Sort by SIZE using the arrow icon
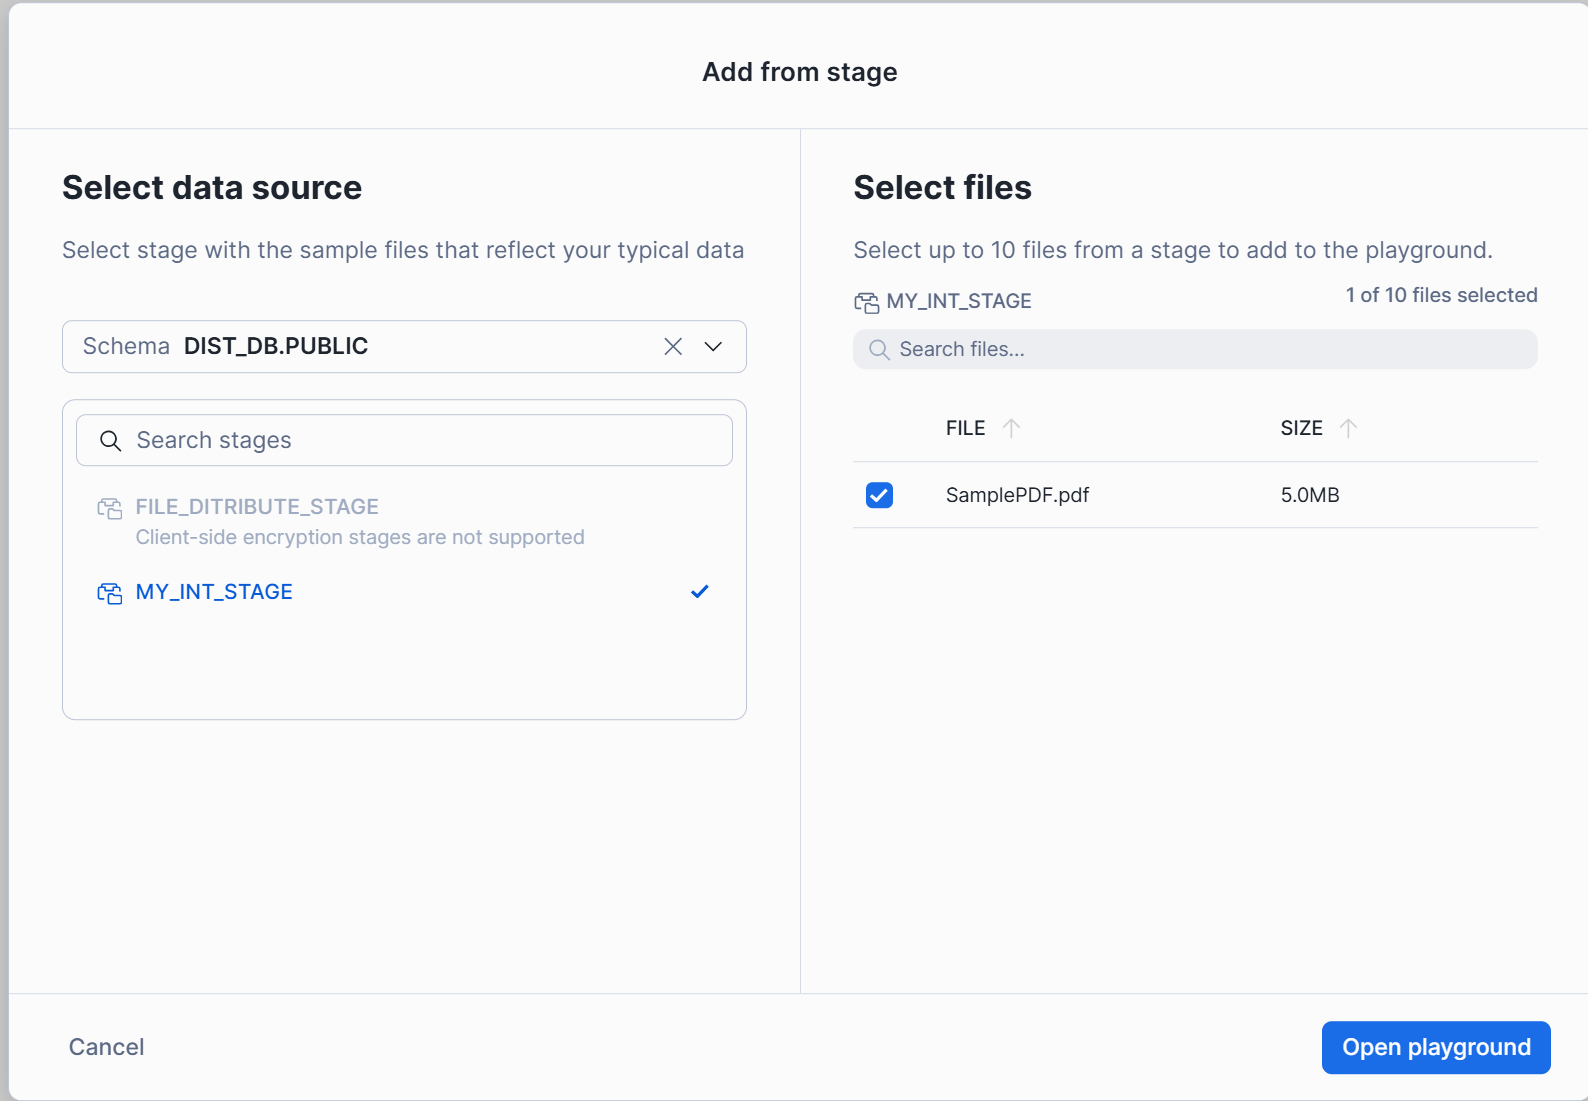This screenshot has height=1101, width=1588. 1348,428
